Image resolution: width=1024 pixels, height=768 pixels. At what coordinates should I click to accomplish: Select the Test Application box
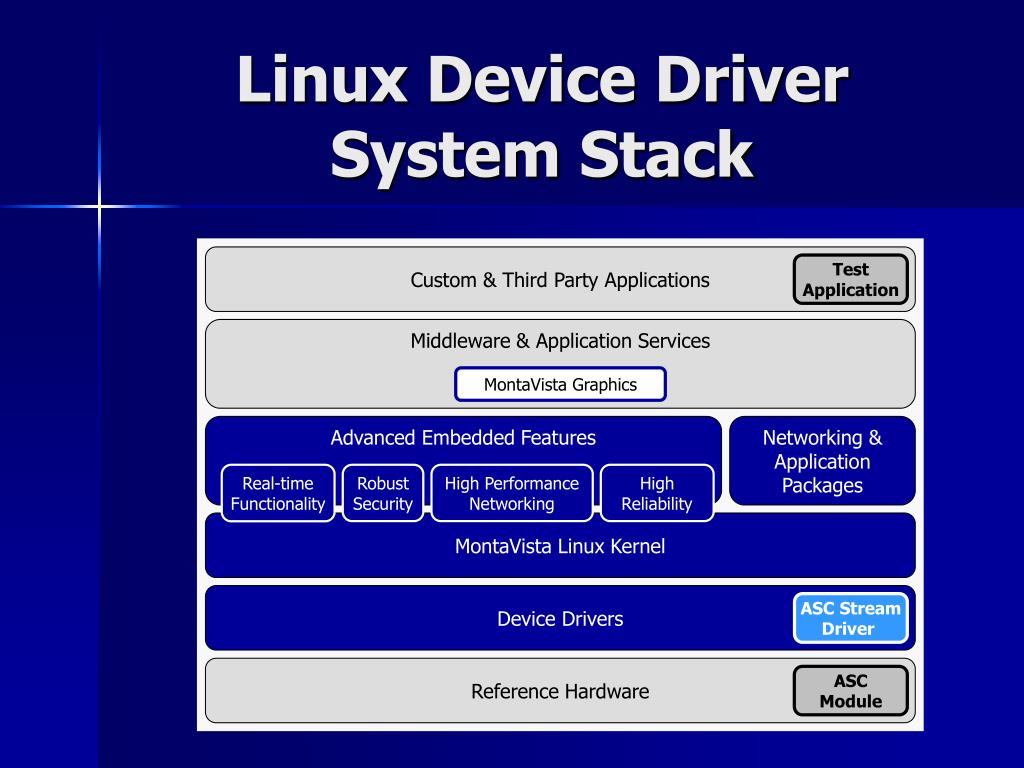coord(850,280)
